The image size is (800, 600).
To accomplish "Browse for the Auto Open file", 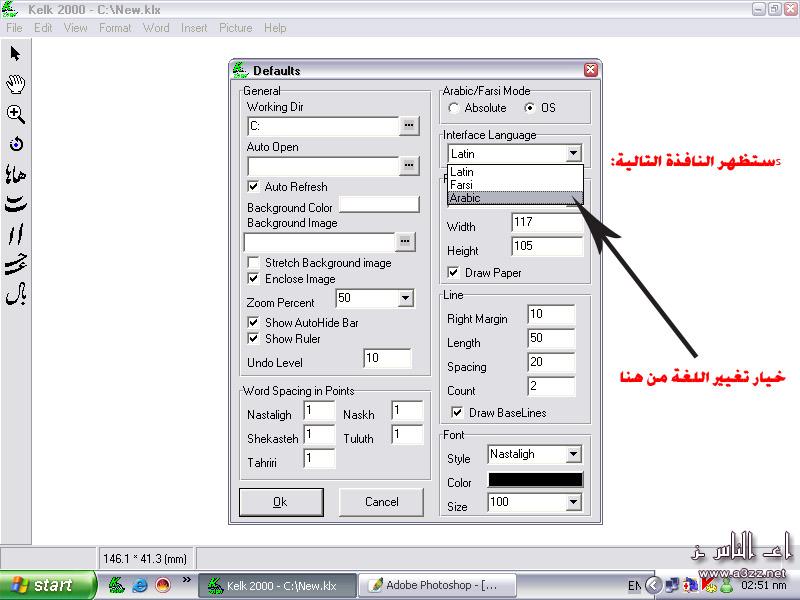I will pyautogui.click(x=409, y=165).
